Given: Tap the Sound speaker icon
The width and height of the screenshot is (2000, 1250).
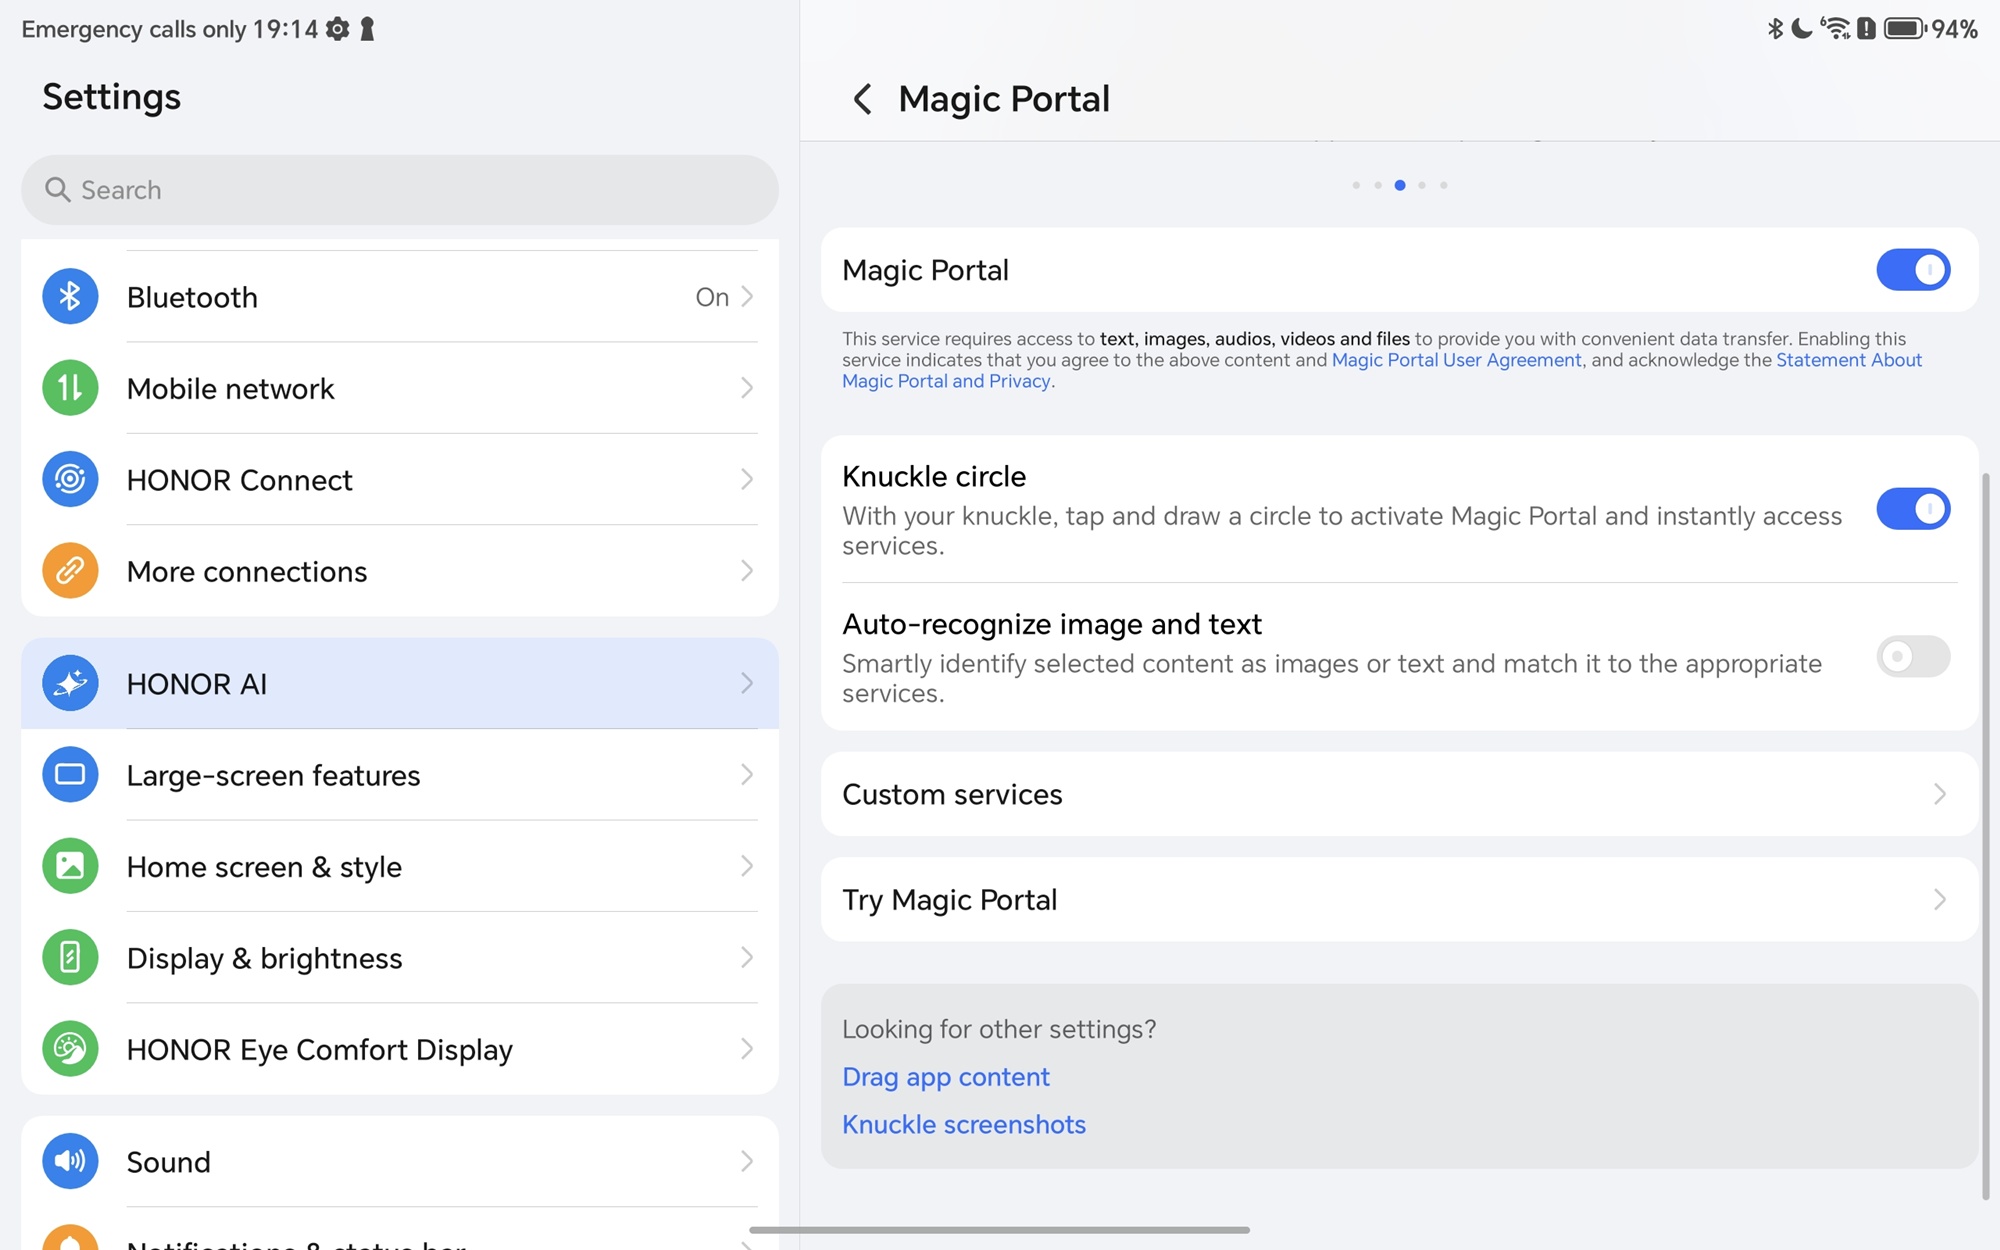Looking at the screenshot, I should pyautogui.click(x=70, y=1161).
